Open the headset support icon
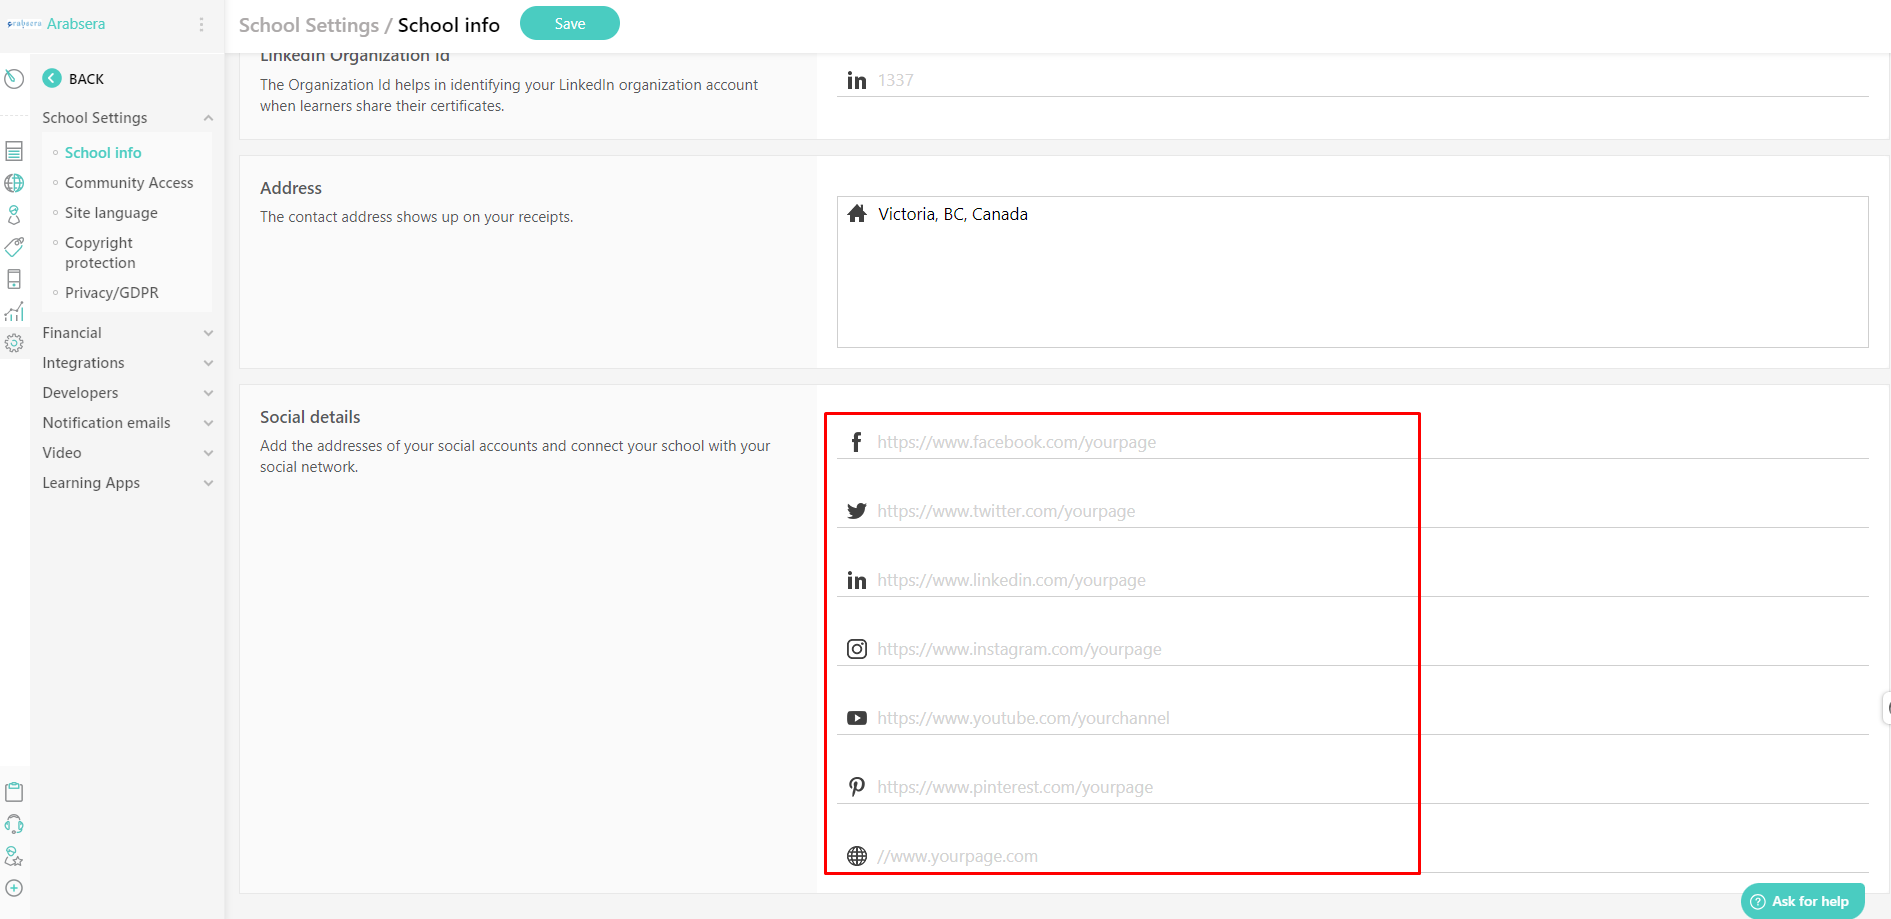This screenshot has height=919, width=1891. click(x=14, y=824)
